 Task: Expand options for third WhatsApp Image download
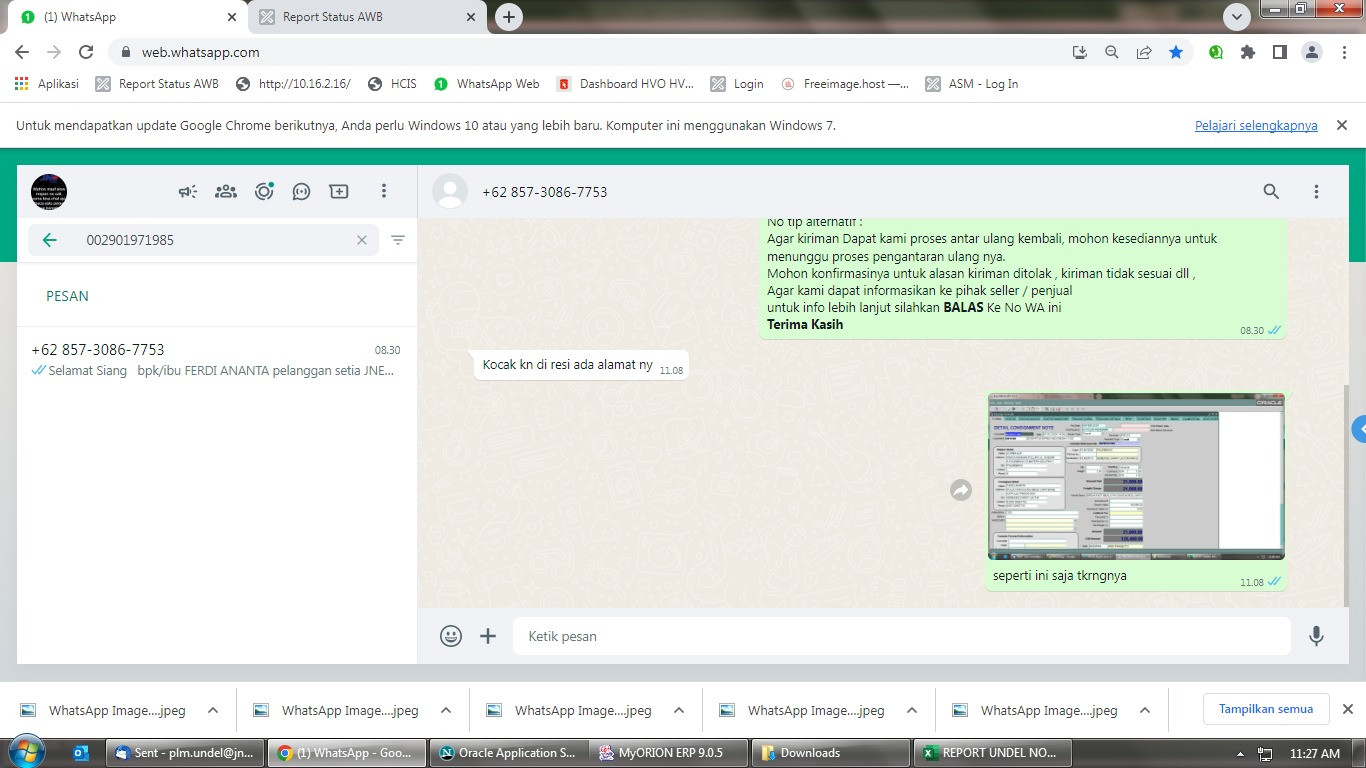(679, 711)
